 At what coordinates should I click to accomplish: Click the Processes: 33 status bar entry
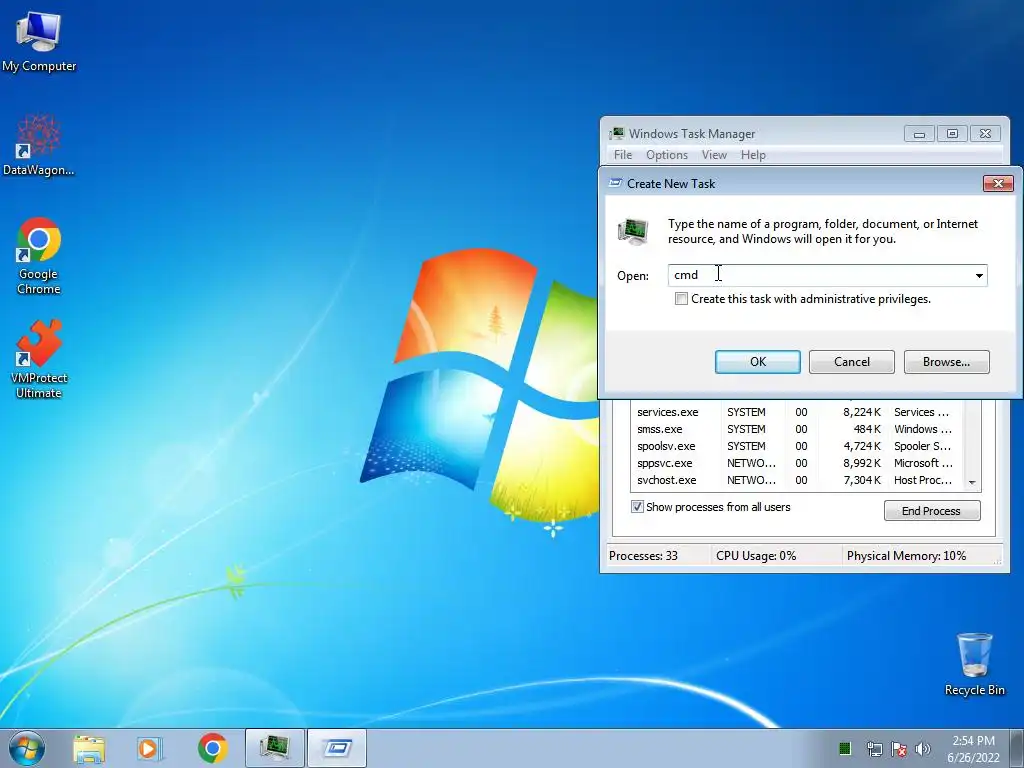pyautogui.click(x=643, y=556)
